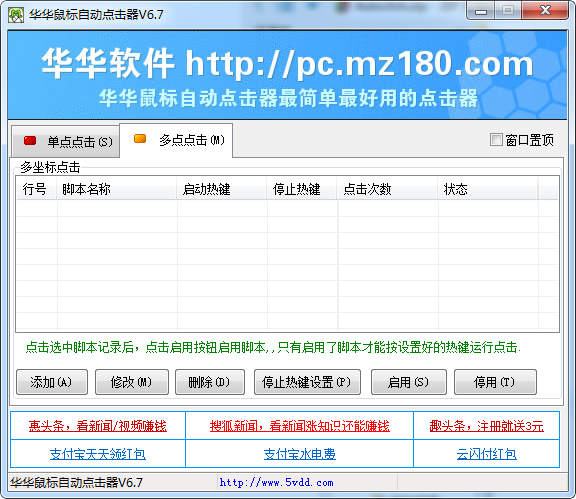
Task: Select the 多点点击(M) tab
Action: [x=176, y=140]
